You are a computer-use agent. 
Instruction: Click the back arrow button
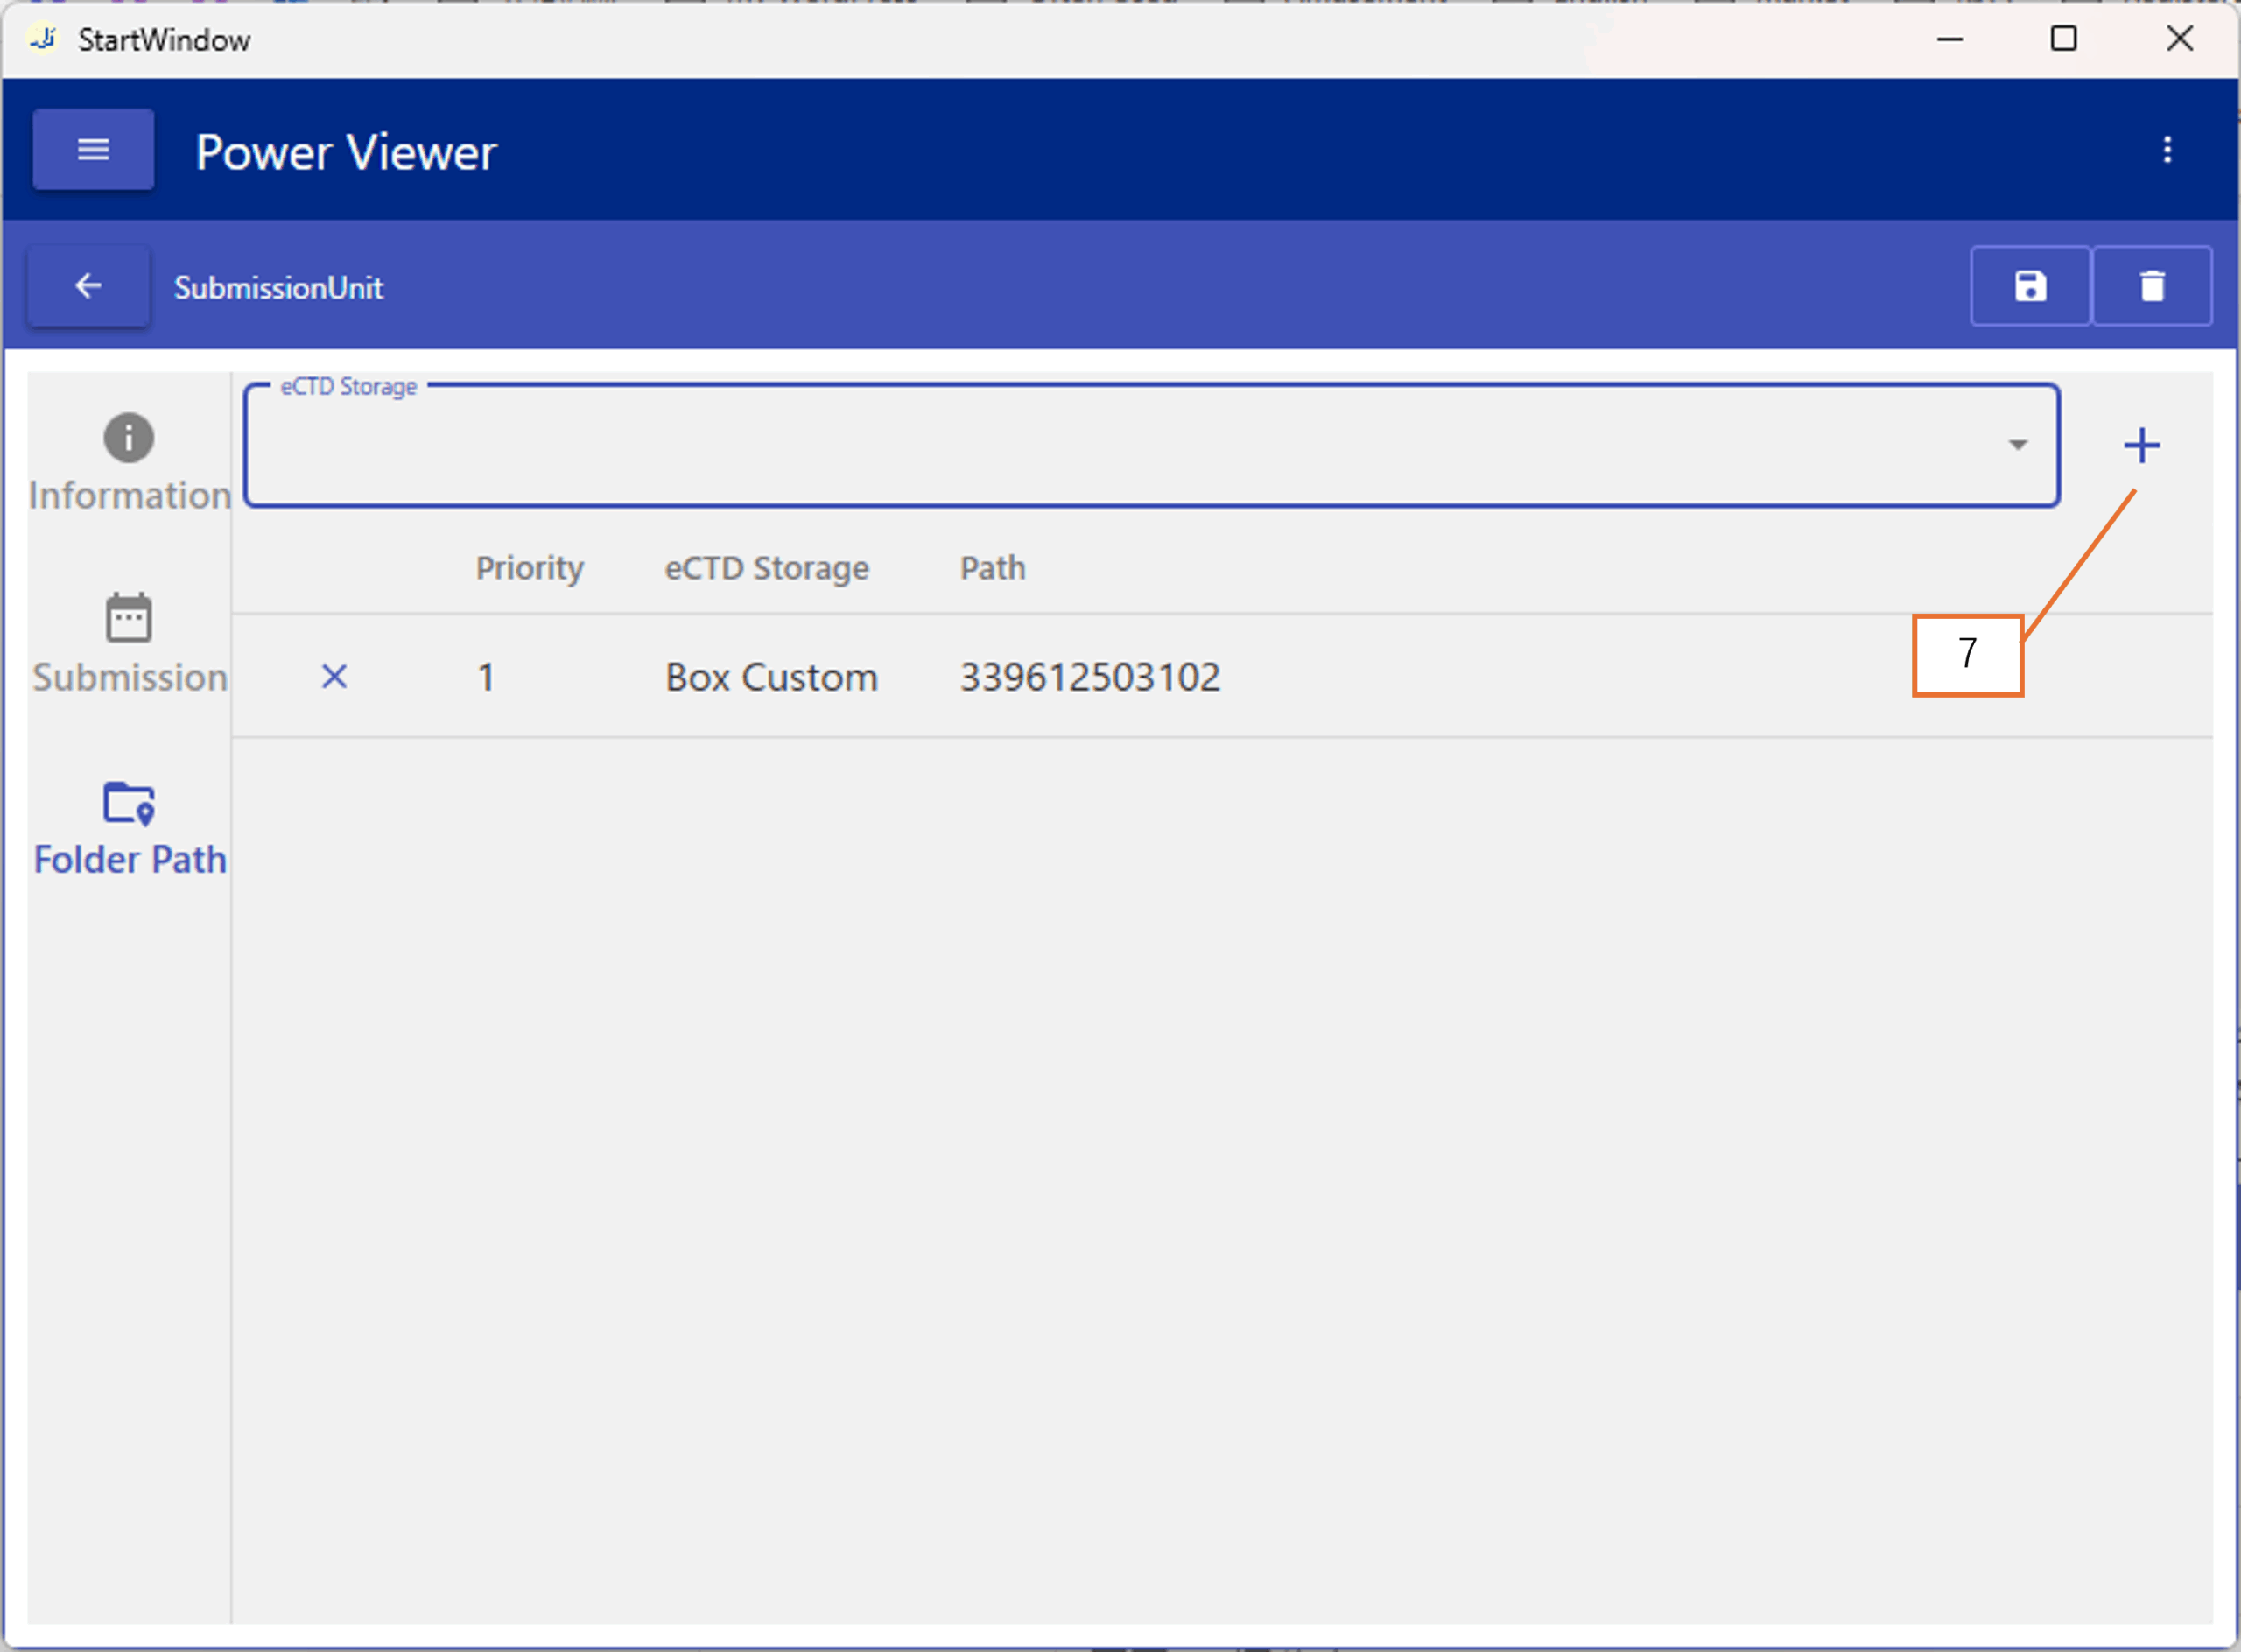tap(88, 287)
